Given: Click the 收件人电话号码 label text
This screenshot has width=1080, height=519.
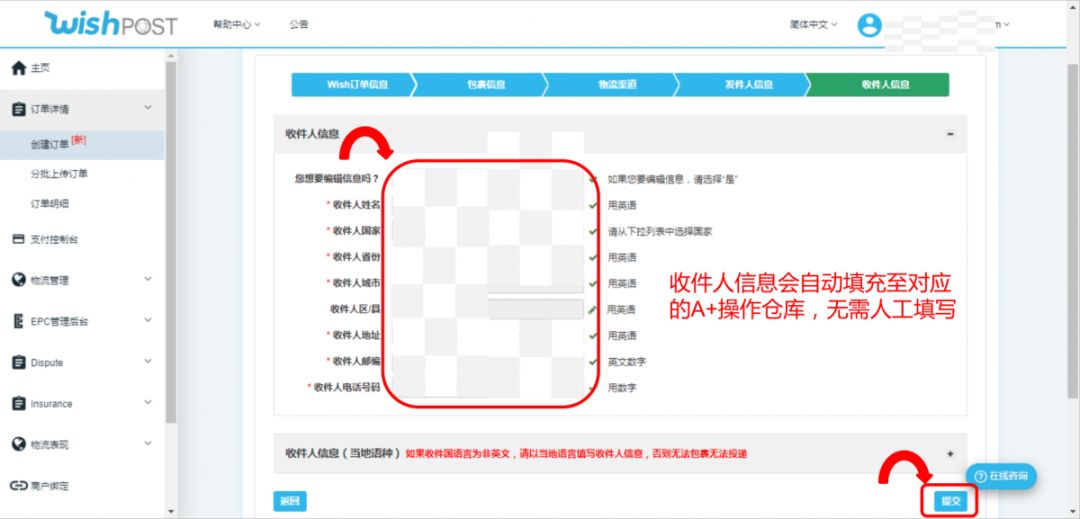Looking at the screenshot, I should coord(347,388).
